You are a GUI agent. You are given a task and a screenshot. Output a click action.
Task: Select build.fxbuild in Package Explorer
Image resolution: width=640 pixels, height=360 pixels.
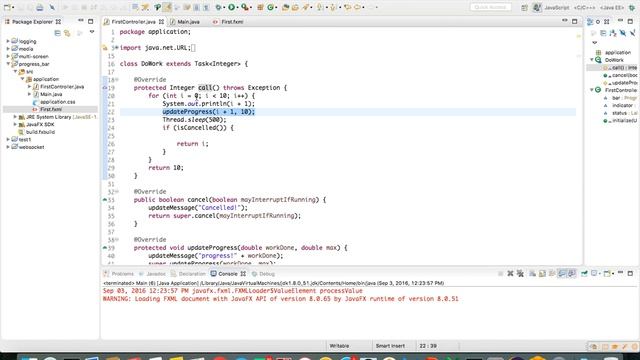pos(40,132)
